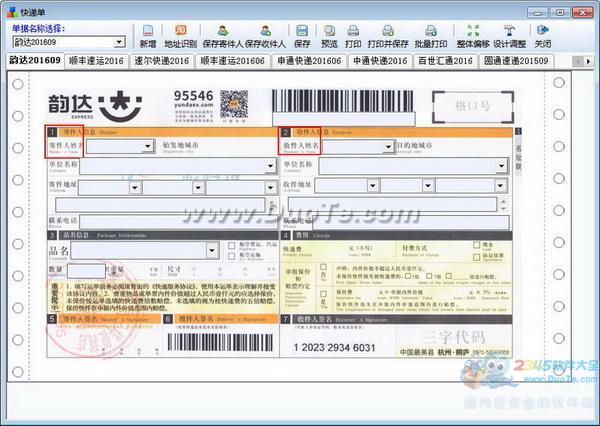The height and width of the screenshot is (426, 600).
Task: Tick the 协议结算 payment checkbox
Action: [x=476, y=257]
